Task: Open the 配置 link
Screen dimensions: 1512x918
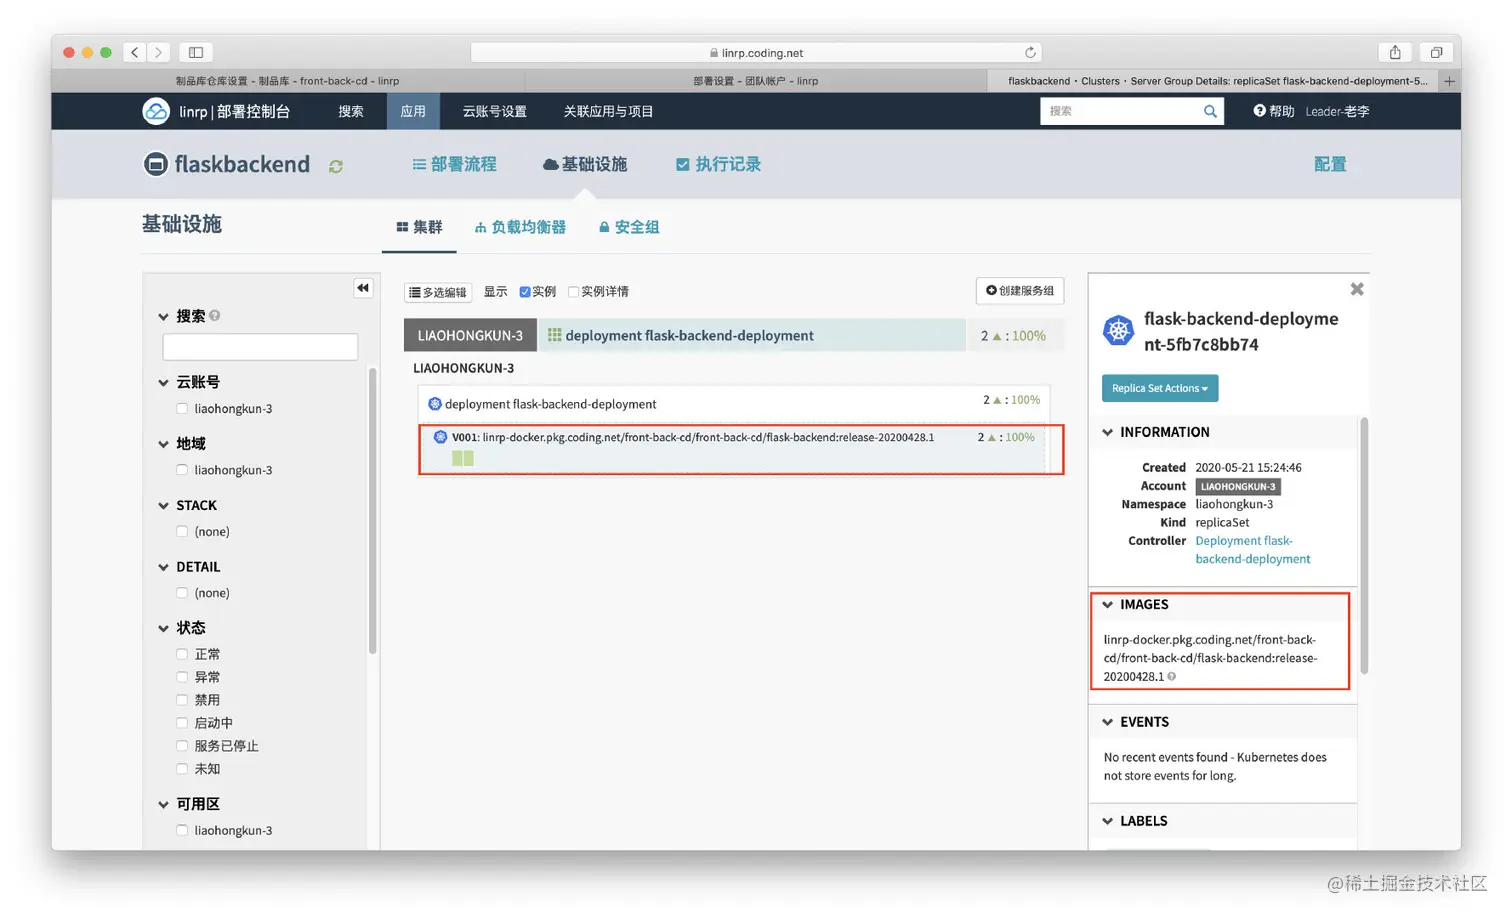Action: [1330, 164]
